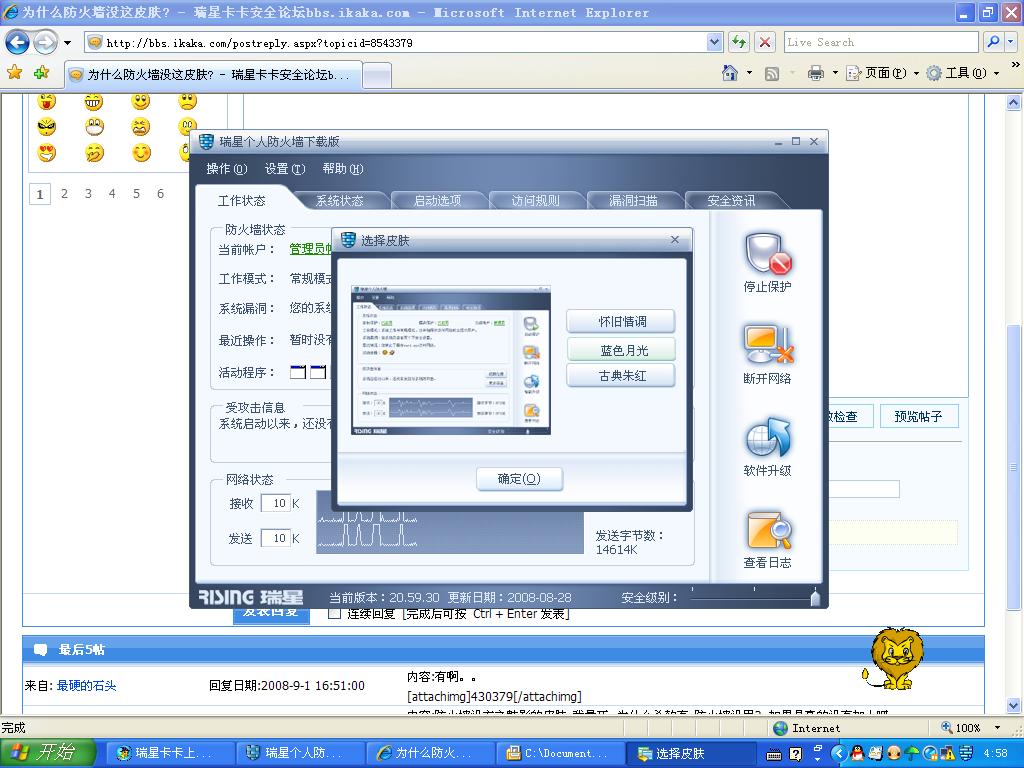Switch to 瑞星个人防… taskbar item
The width and height of the screenshot is (1024, 768).
click(x=298, y=753)
